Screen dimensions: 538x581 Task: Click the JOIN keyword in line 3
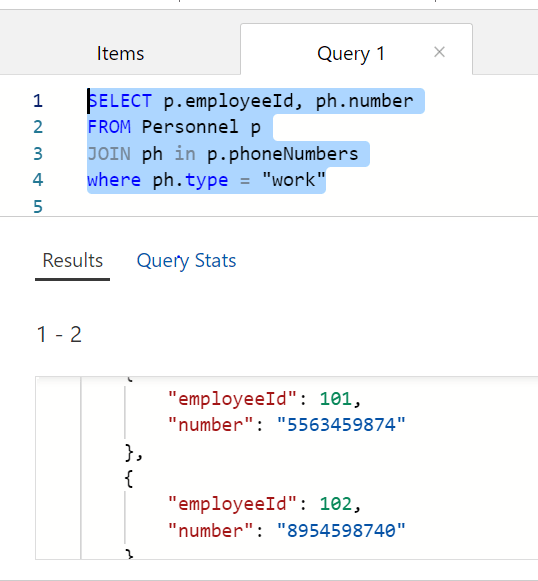click(x=109, y=154)
